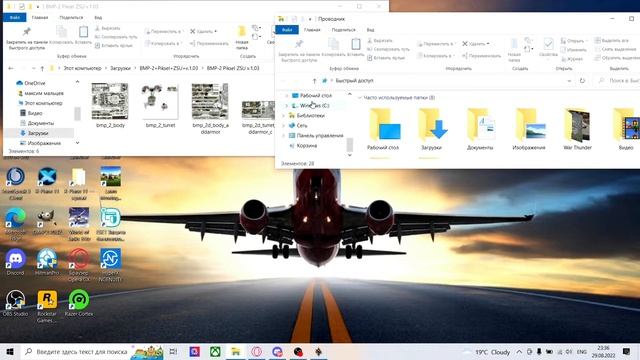Open the ESET desktop shortcut
Screen dimensions: 640x360
(x=111, y=224)
